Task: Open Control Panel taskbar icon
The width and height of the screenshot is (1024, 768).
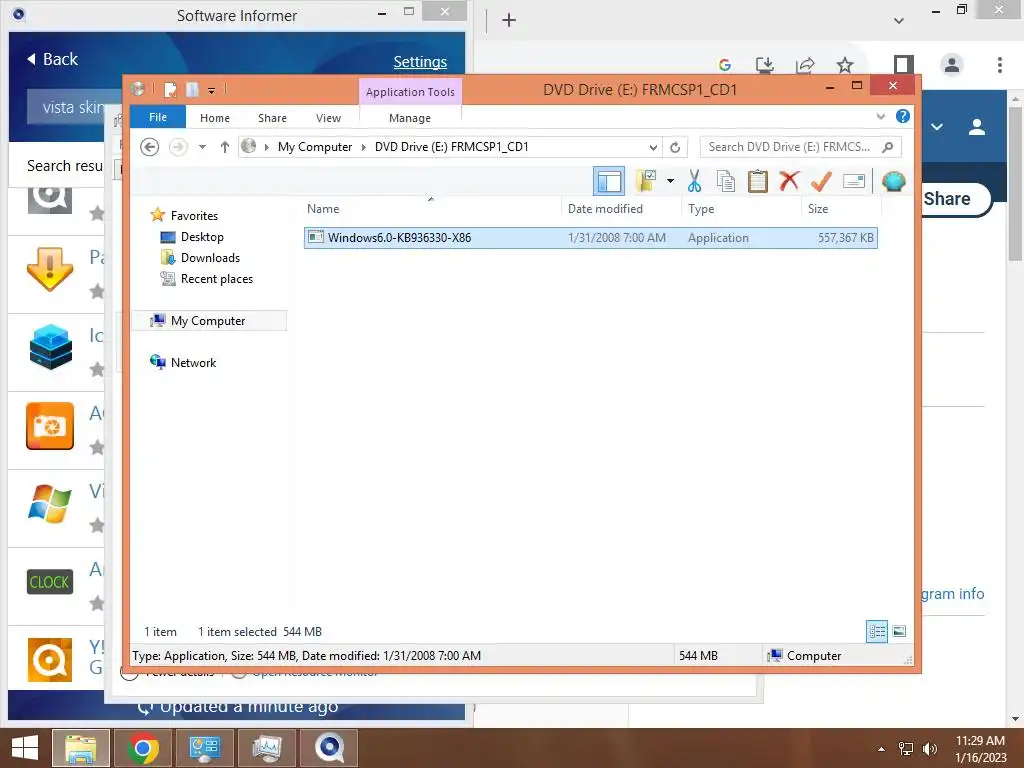Action: [x=204, y=748]
